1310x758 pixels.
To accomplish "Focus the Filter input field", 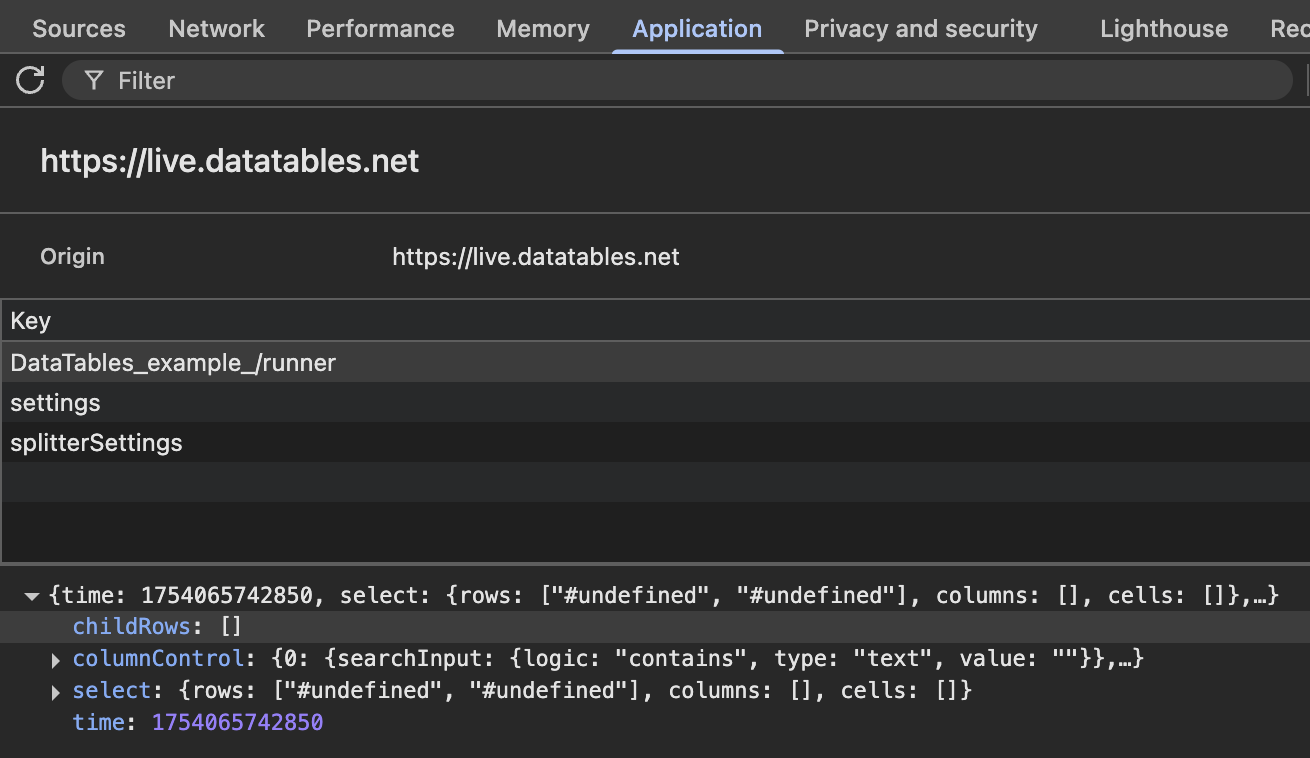I will [677, 80].
